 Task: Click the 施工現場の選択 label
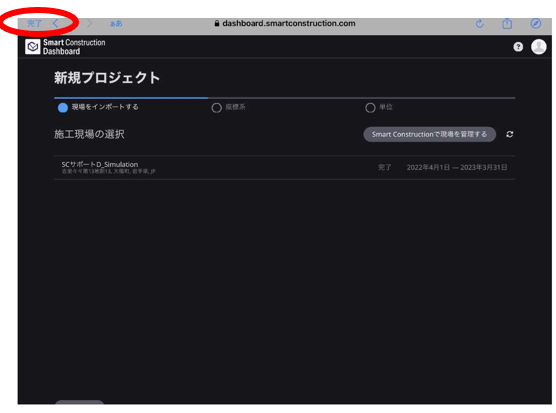(89, 134)
